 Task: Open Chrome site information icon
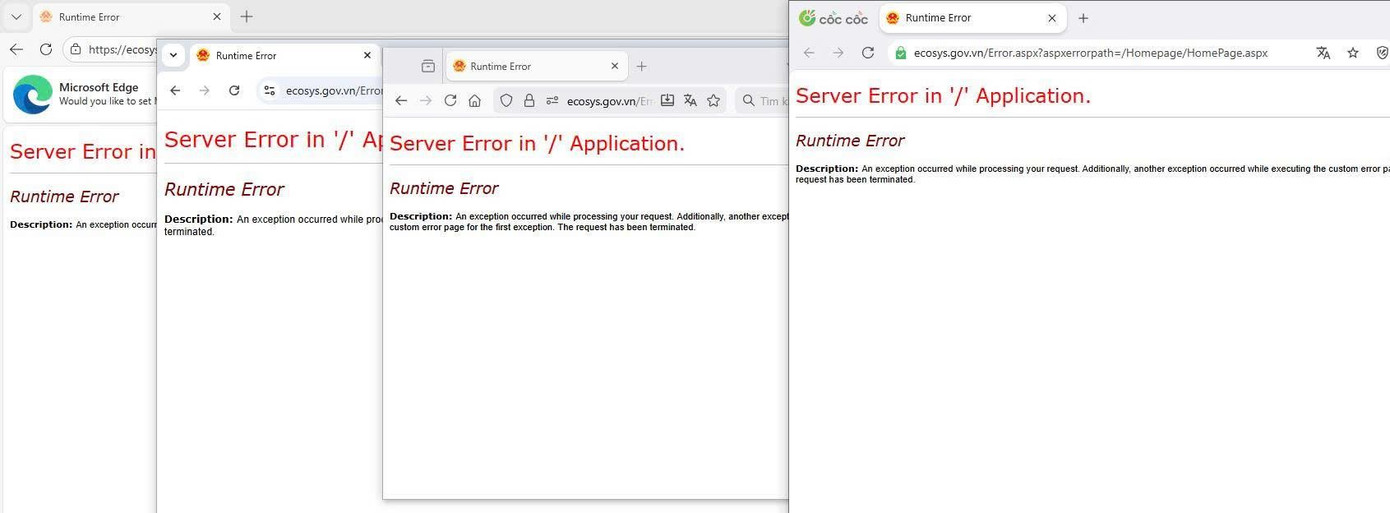(x=269, y=90)
